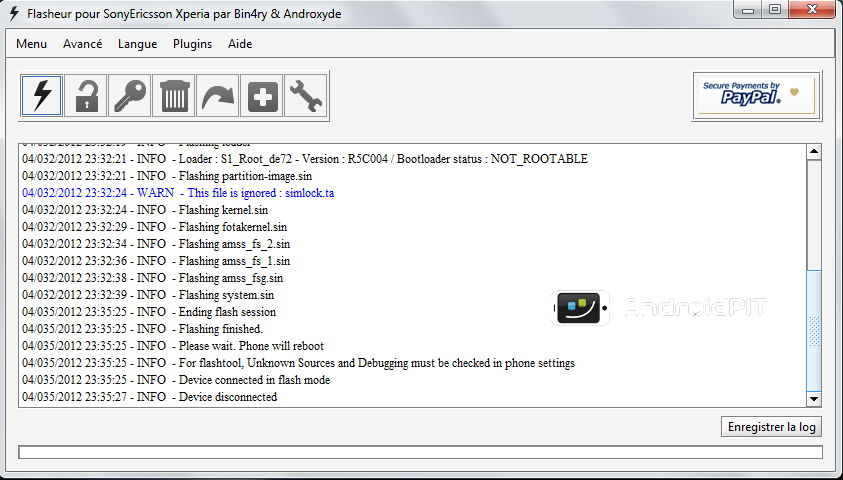Click the blue WARN simlock.ta log line
Screen dimensions: 843x480
pos(178,193)
